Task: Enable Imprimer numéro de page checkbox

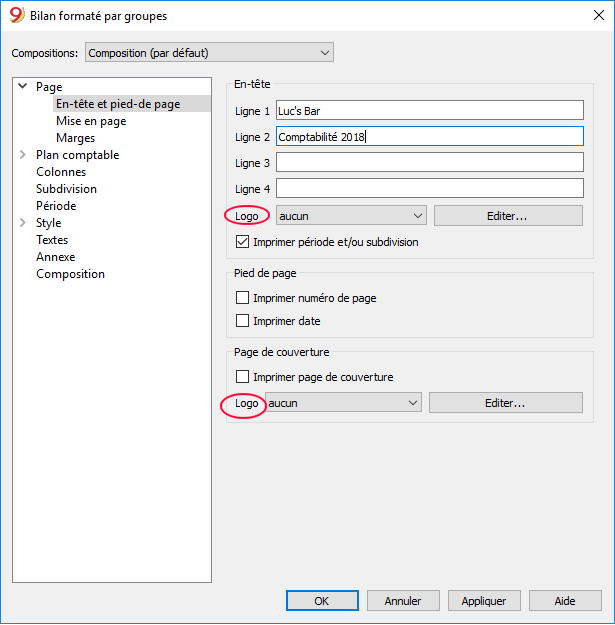Action: click(242, 297)
